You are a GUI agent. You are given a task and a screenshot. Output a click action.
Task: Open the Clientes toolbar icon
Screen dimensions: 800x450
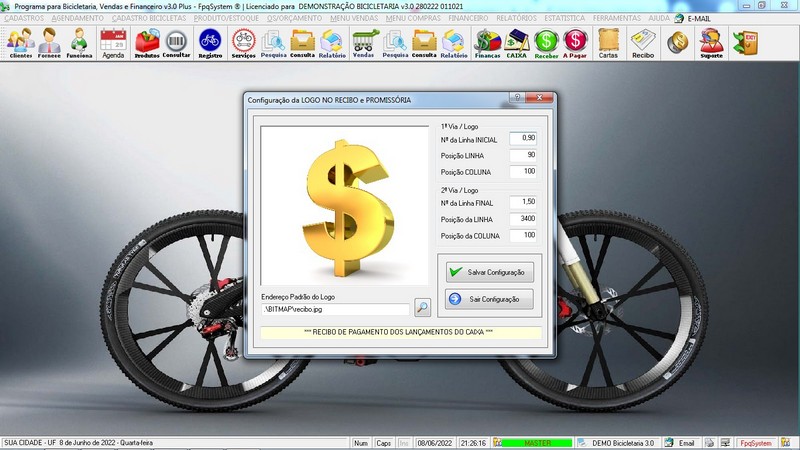tap(20, 43)
